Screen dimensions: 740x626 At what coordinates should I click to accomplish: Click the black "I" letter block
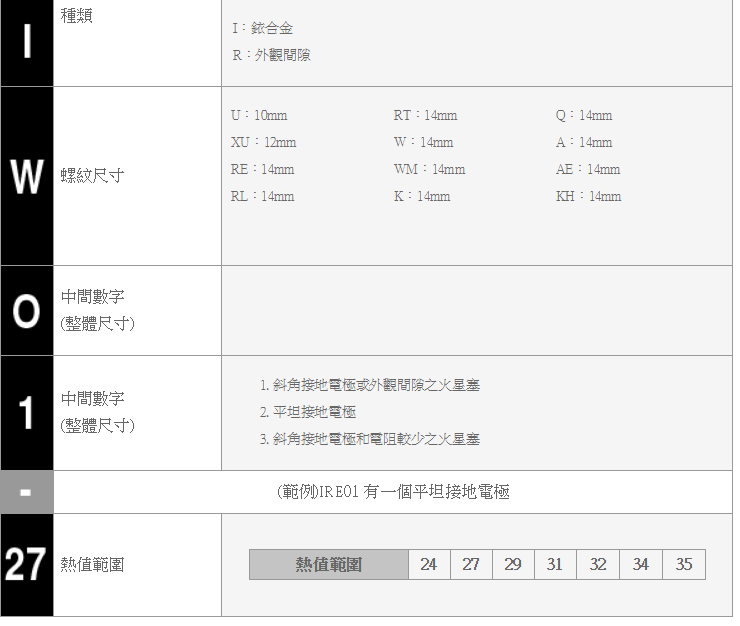(27, 43)
